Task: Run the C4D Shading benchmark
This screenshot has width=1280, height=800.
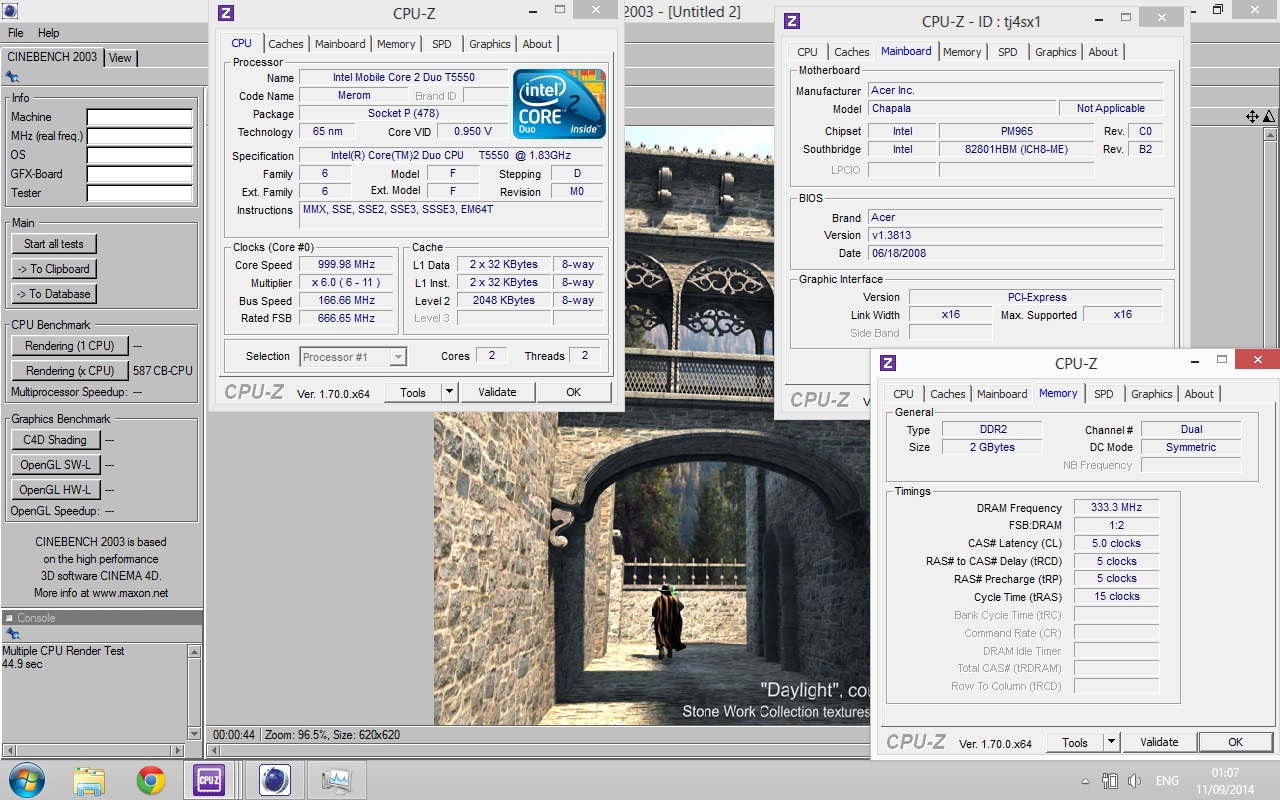Action: [x=55, y=440]
